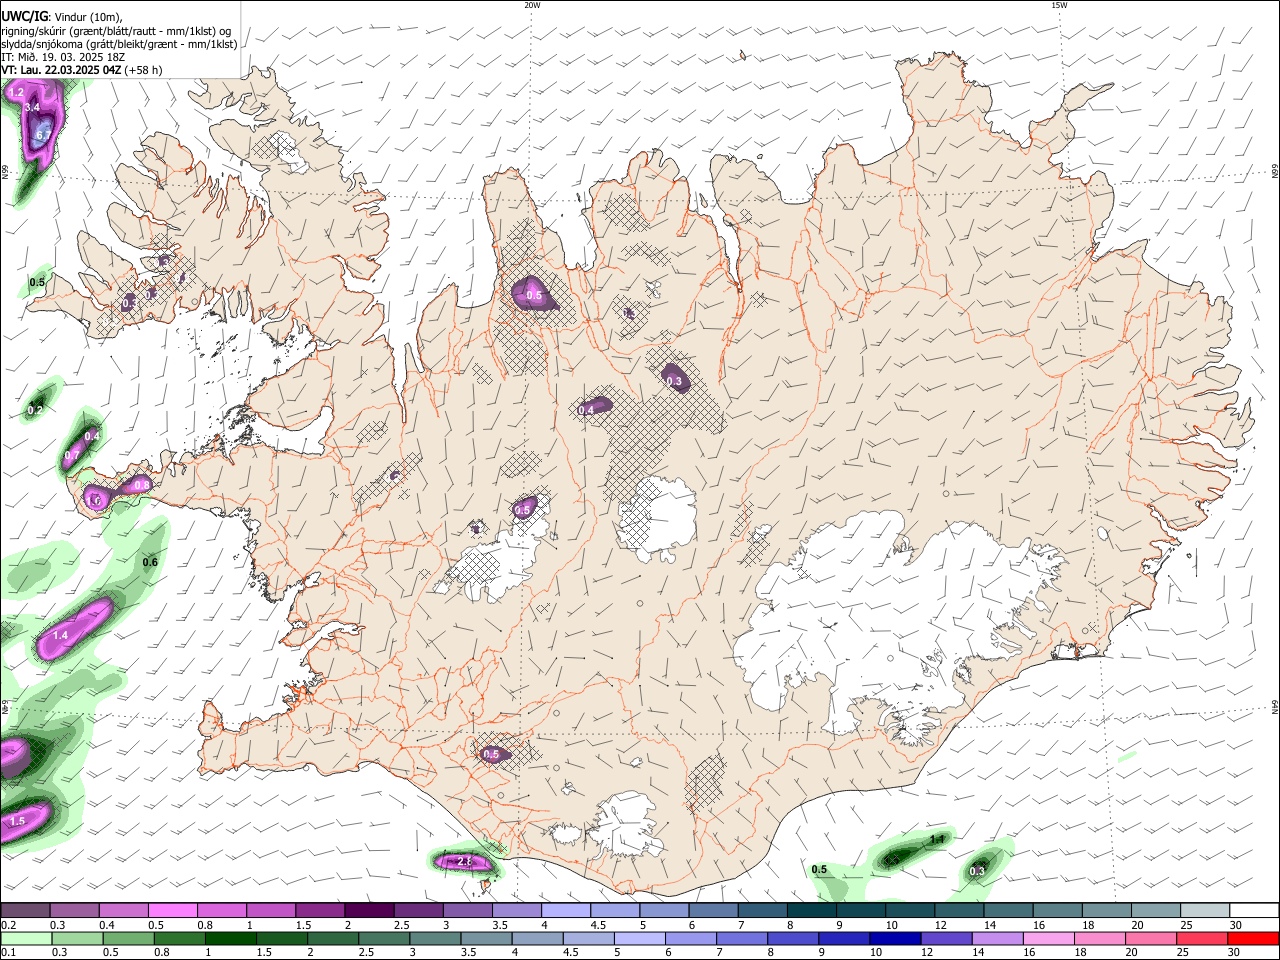The image size is (1280, 960).
Task: Click the 0.2 value in the small offshore green cell
Action: (36, 410)
